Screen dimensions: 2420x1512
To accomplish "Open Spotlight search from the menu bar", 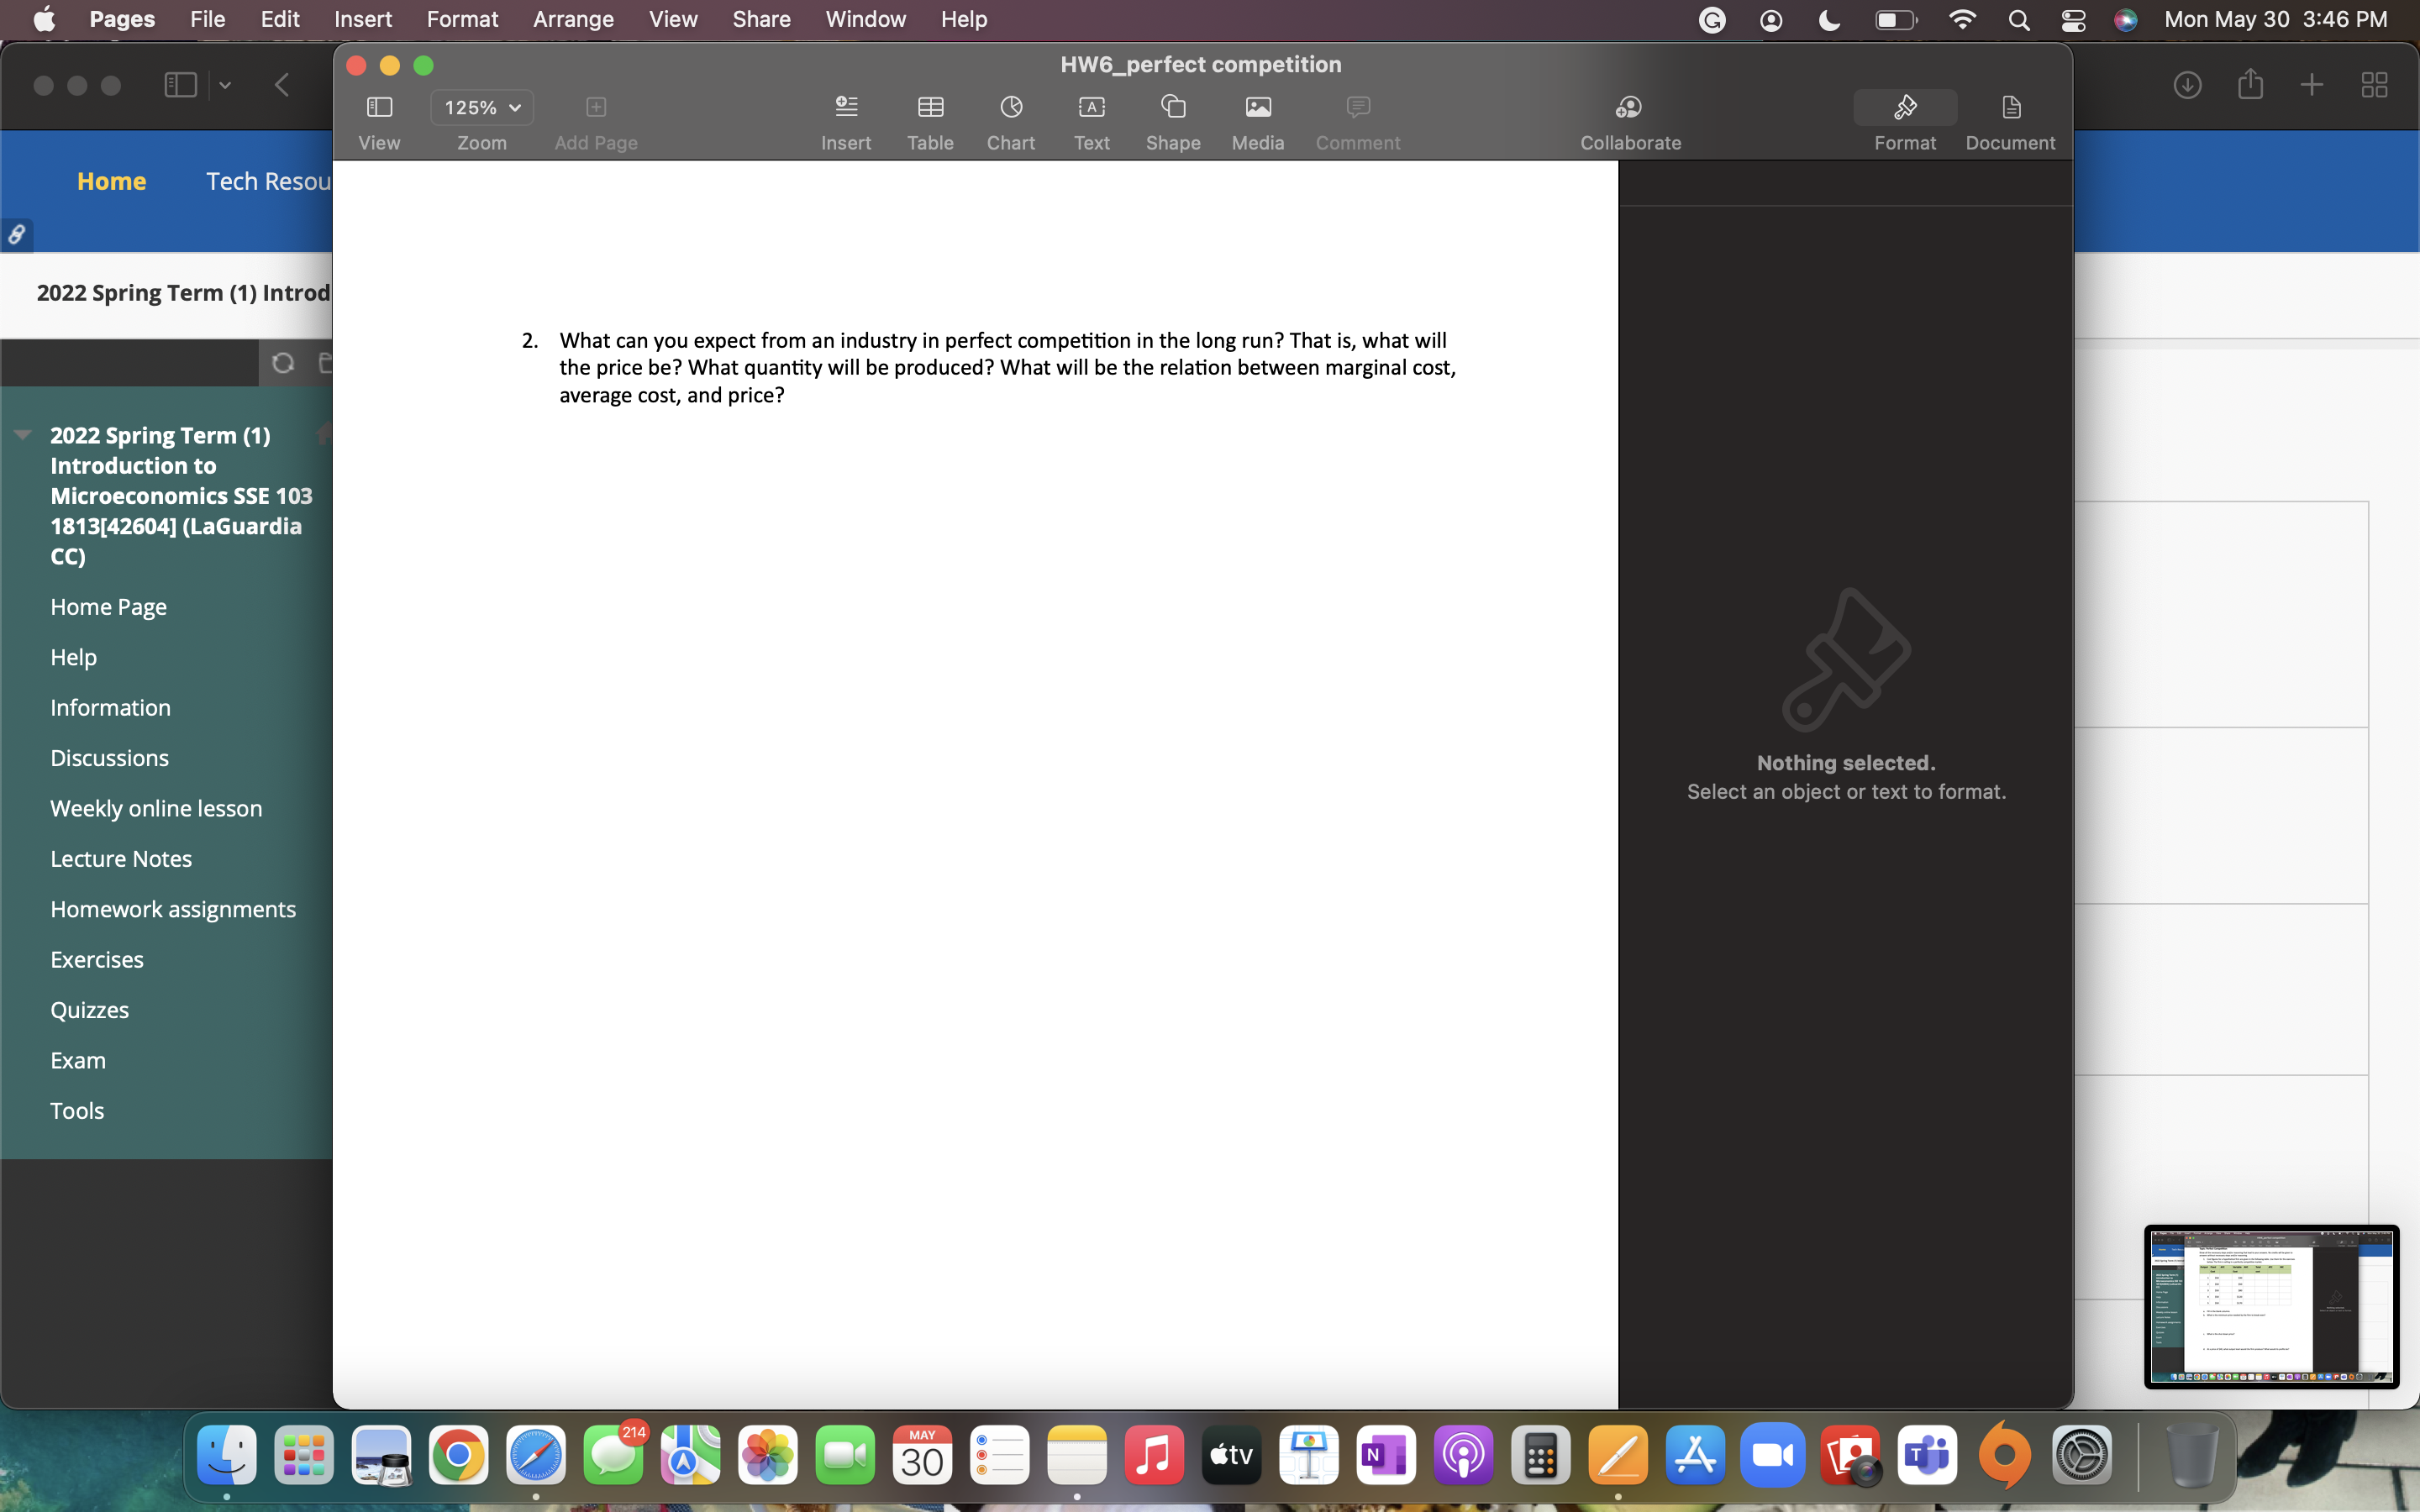I will tap(2018, 19).
